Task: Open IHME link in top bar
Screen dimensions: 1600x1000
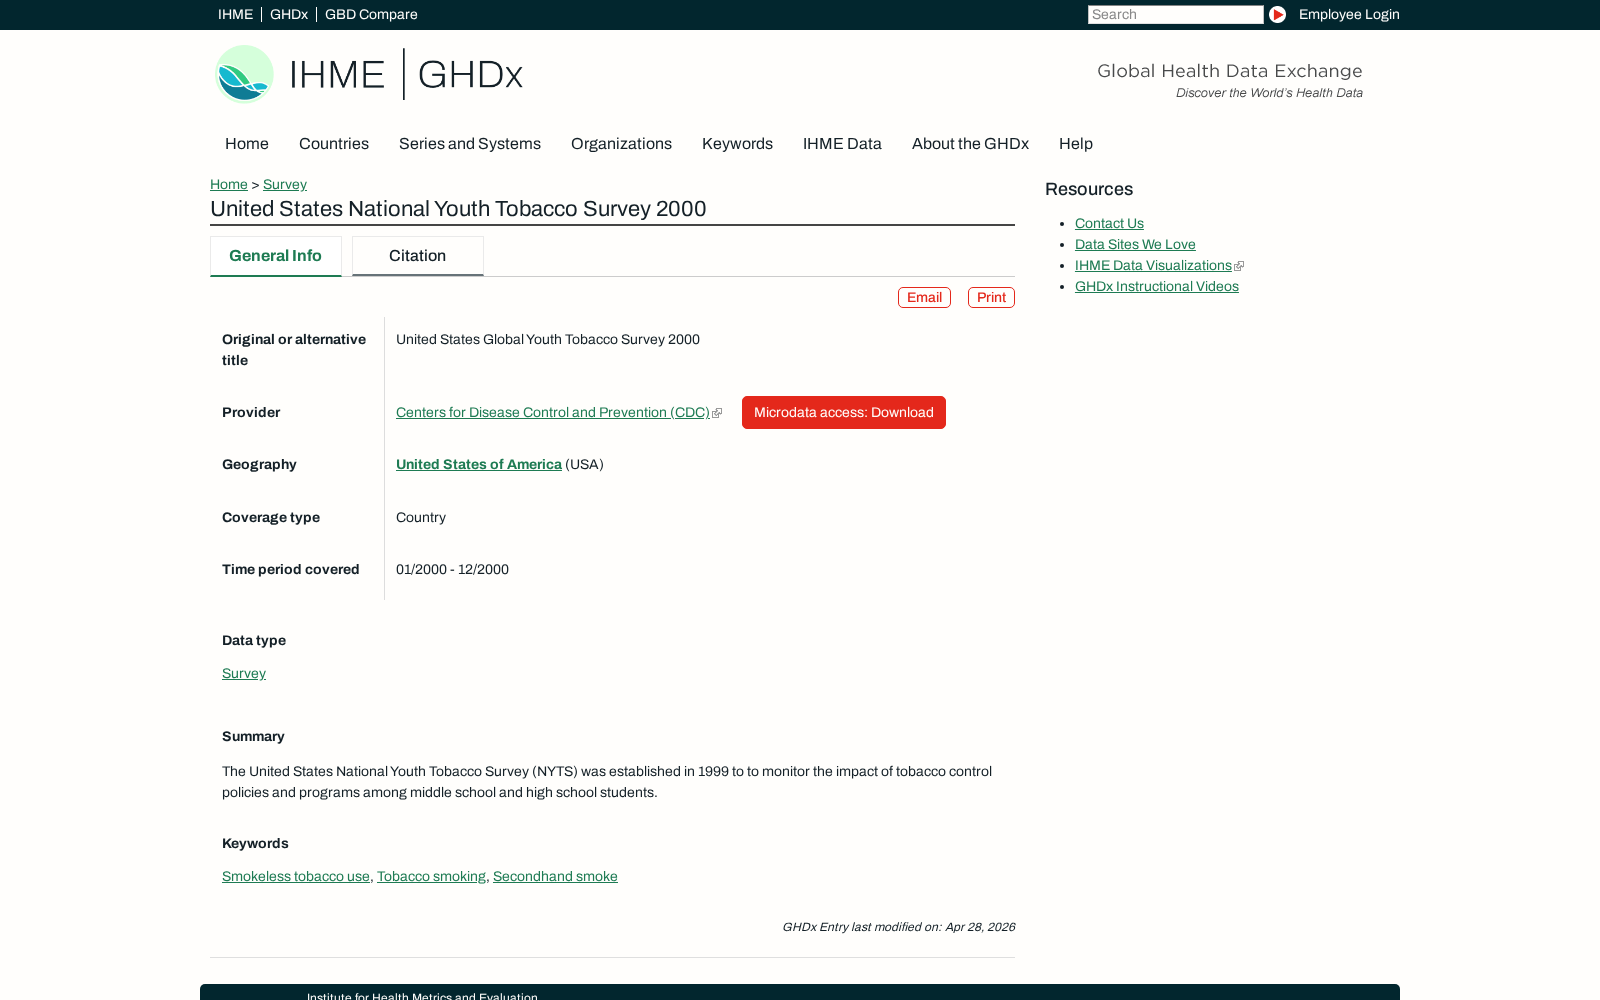Action: (x=235, y=14)
